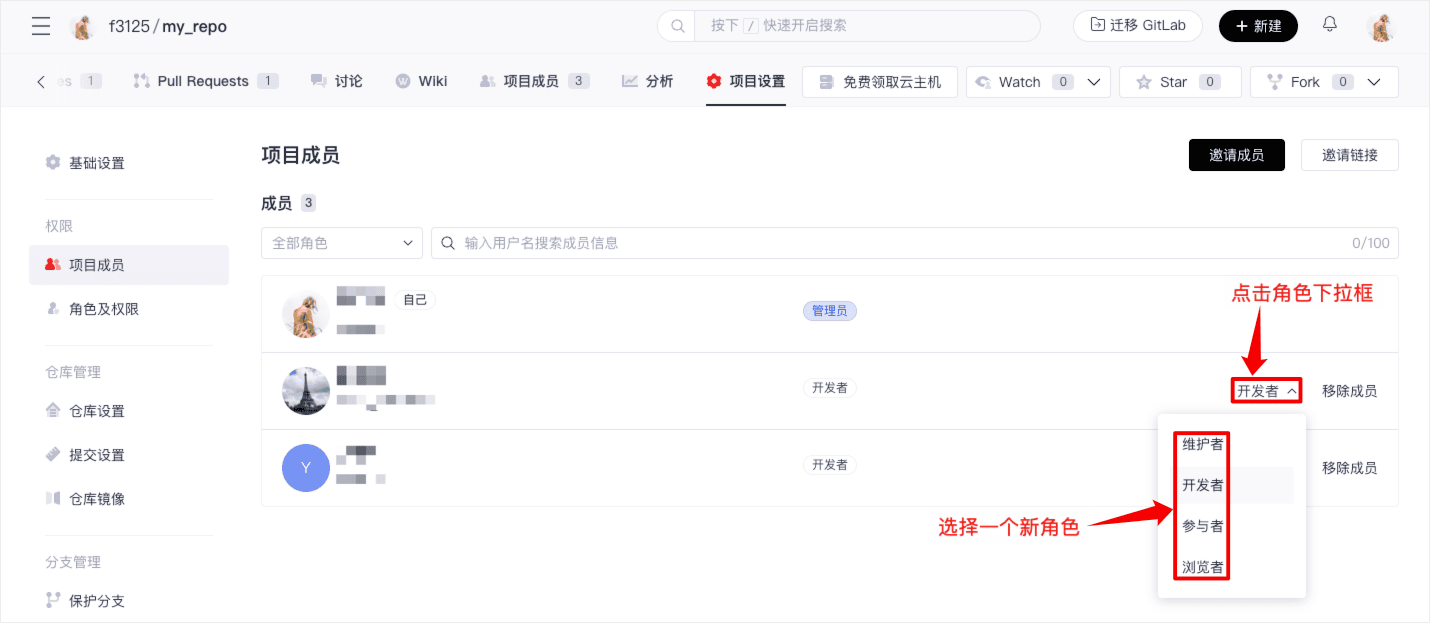Click the notification bell icon

(1329, 25)
